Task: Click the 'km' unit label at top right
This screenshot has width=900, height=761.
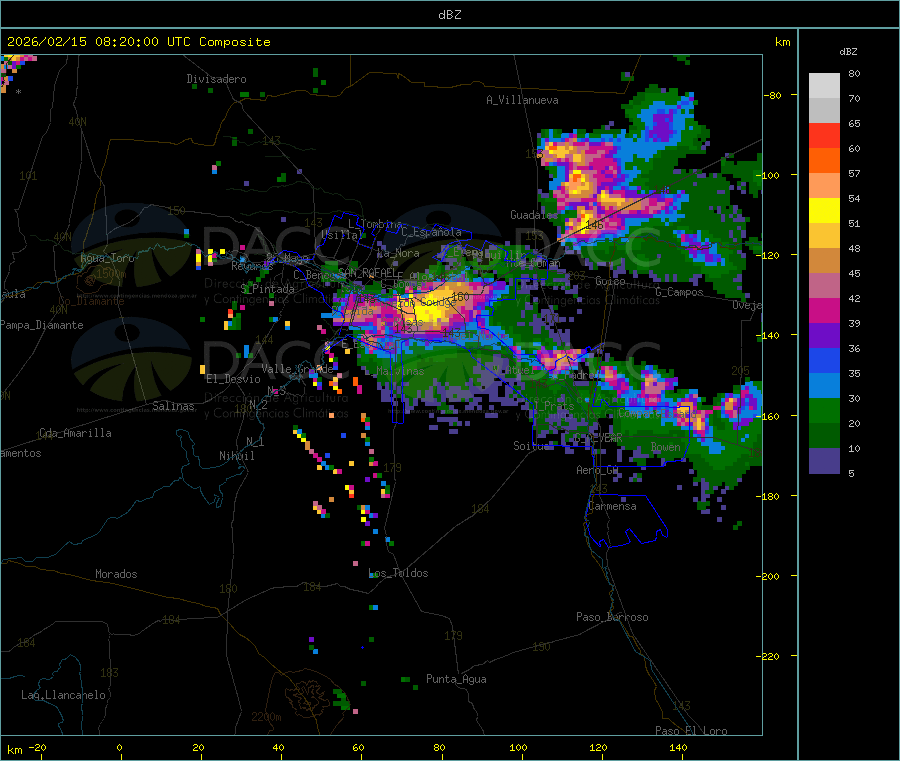Action: 782,42
